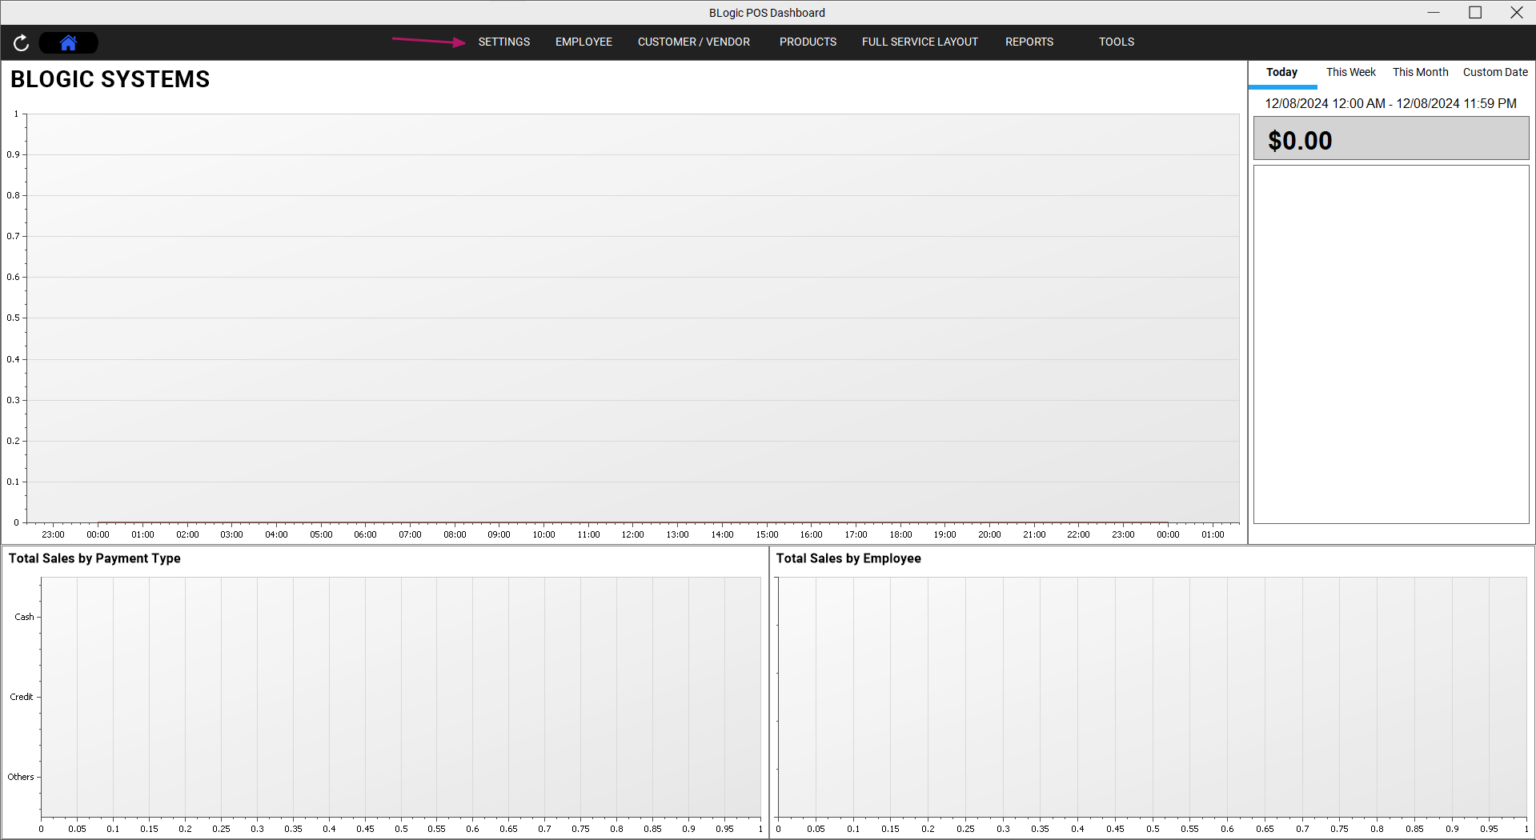
Task: Click the Credit axis label
Action: (x=21, y=697)
